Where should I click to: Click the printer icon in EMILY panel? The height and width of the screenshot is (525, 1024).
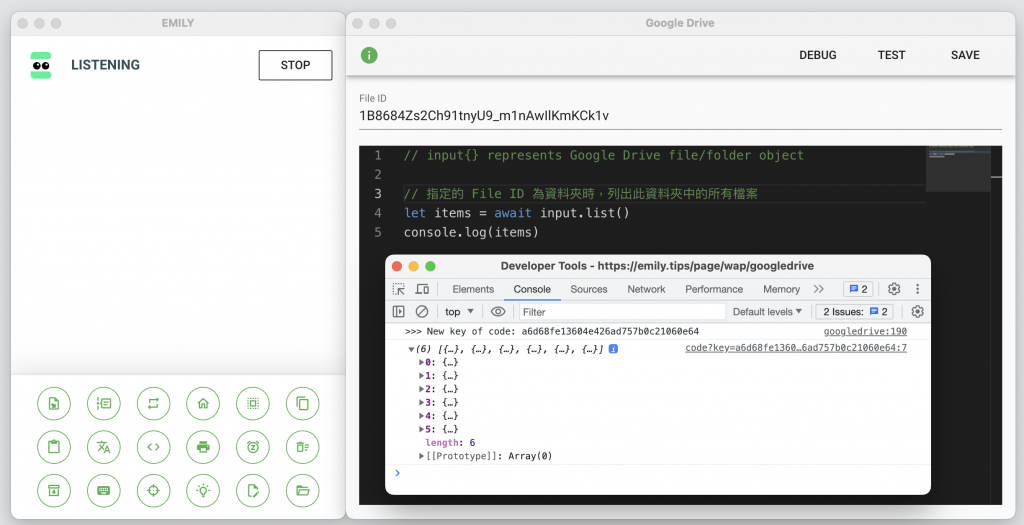pos(203,447)
